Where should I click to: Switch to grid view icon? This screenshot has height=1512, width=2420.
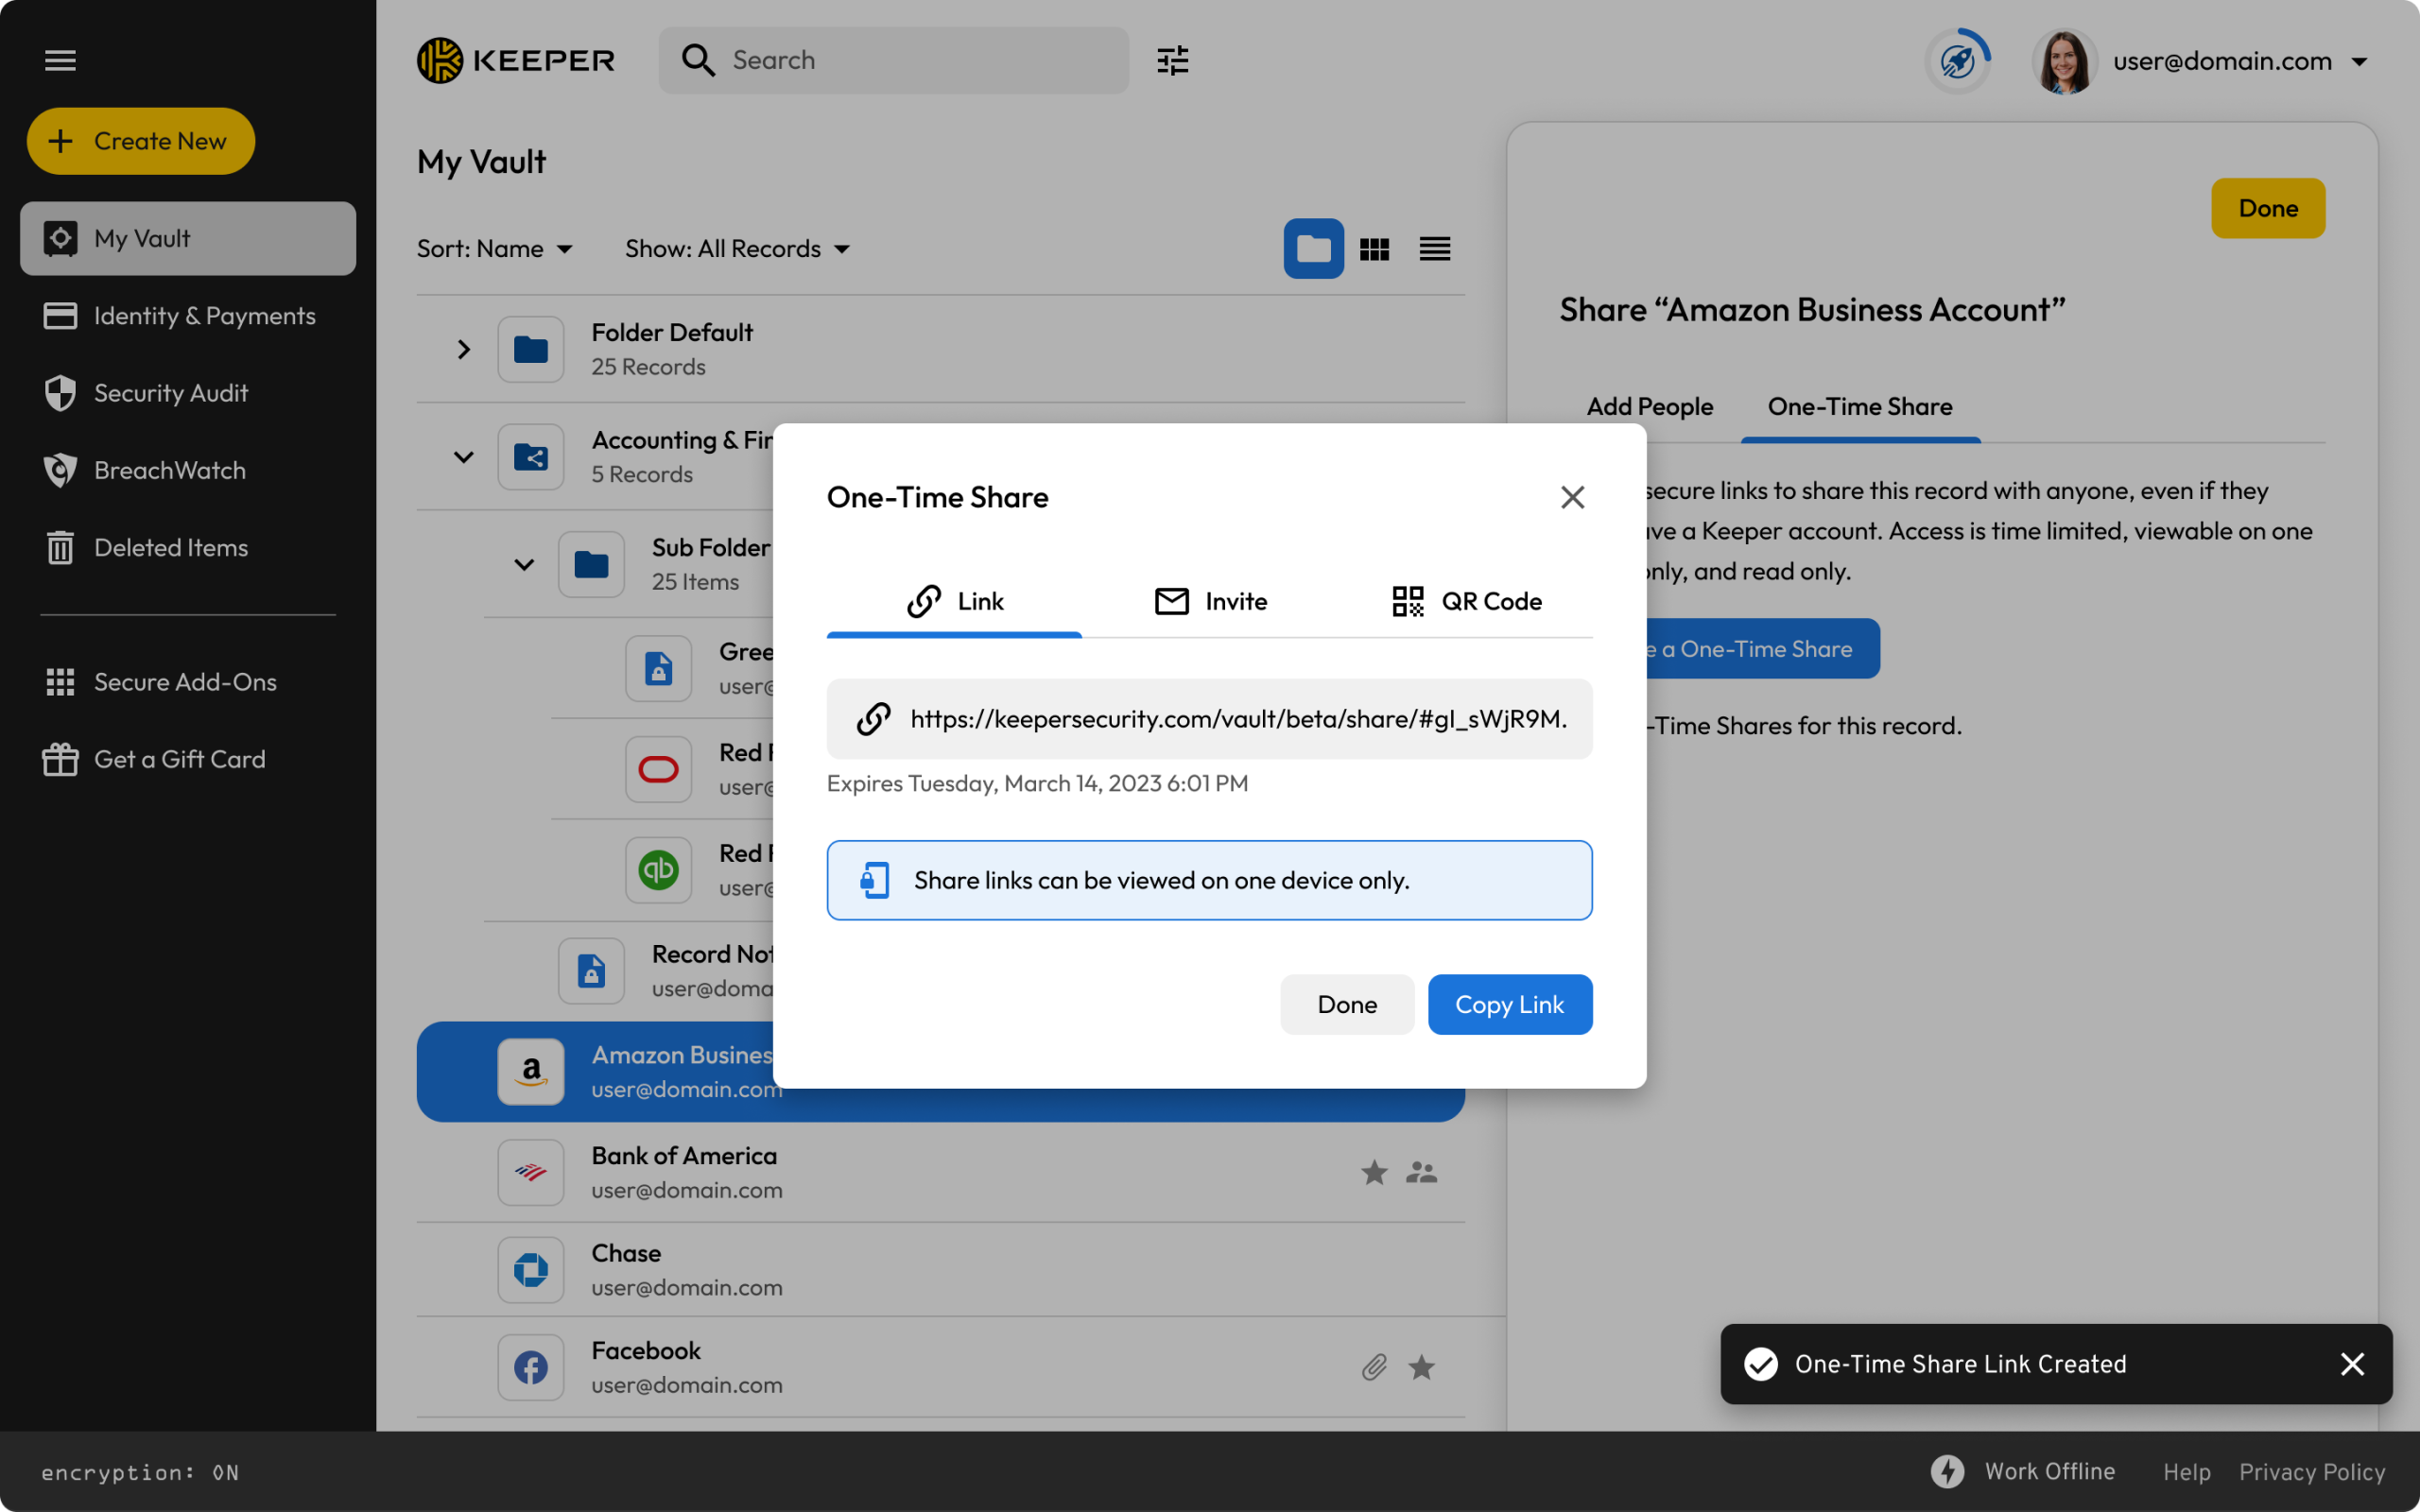tap(1374, 249)
